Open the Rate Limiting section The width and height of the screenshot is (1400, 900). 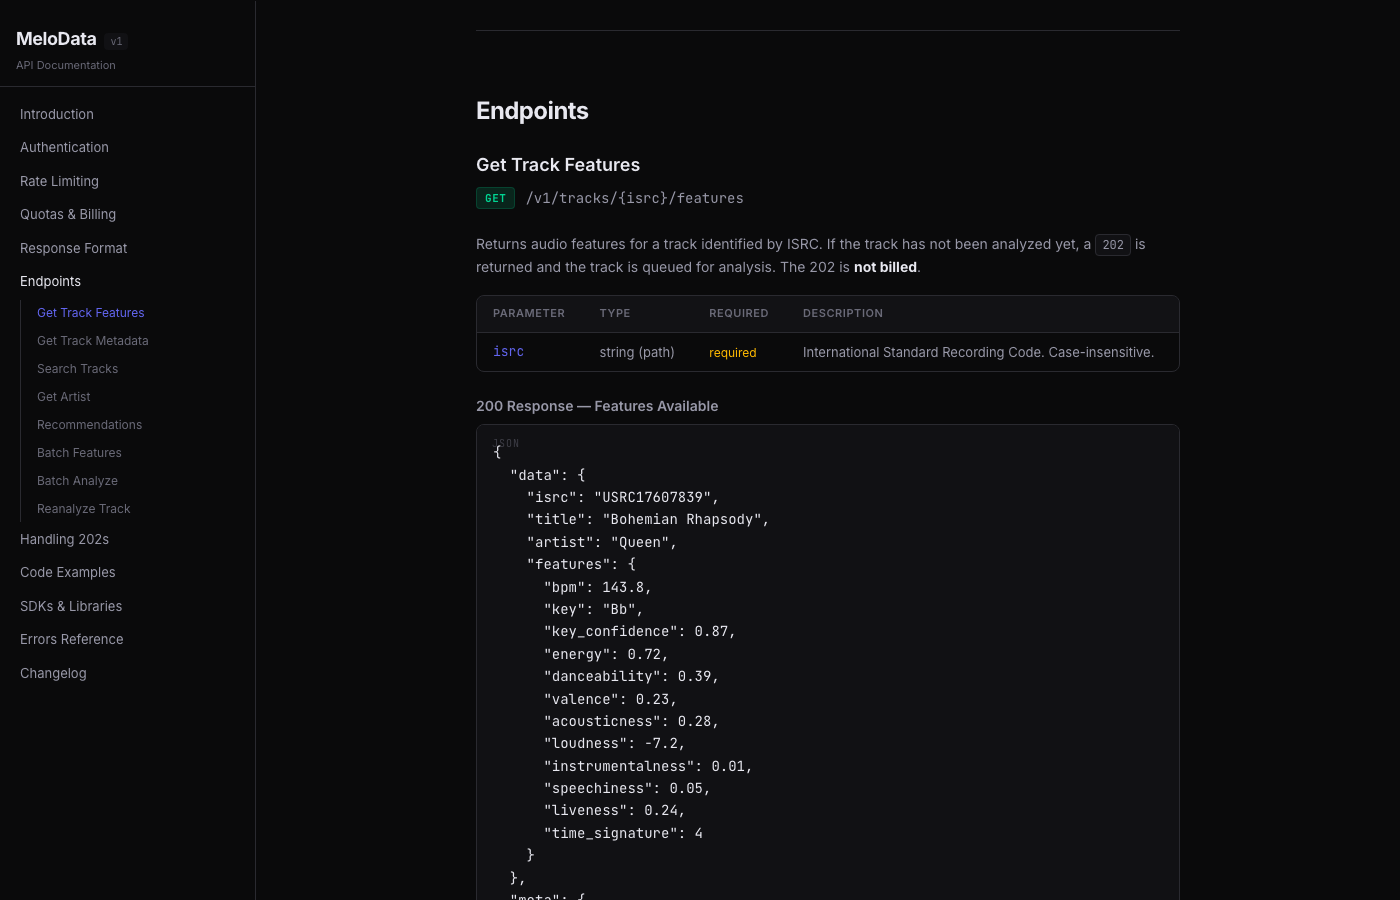(x=58, y=181)
